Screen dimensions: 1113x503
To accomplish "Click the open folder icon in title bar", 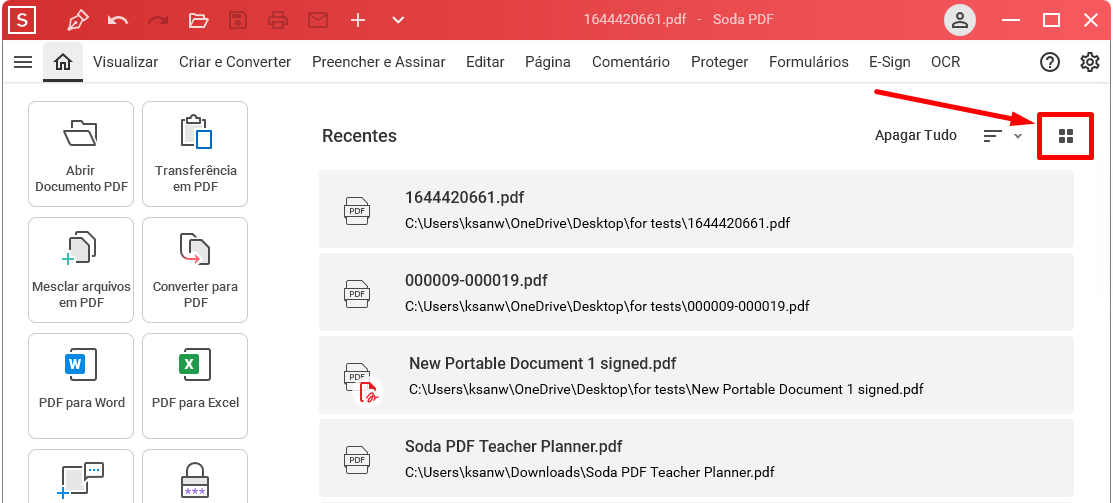I will click(x=198, y=20).
